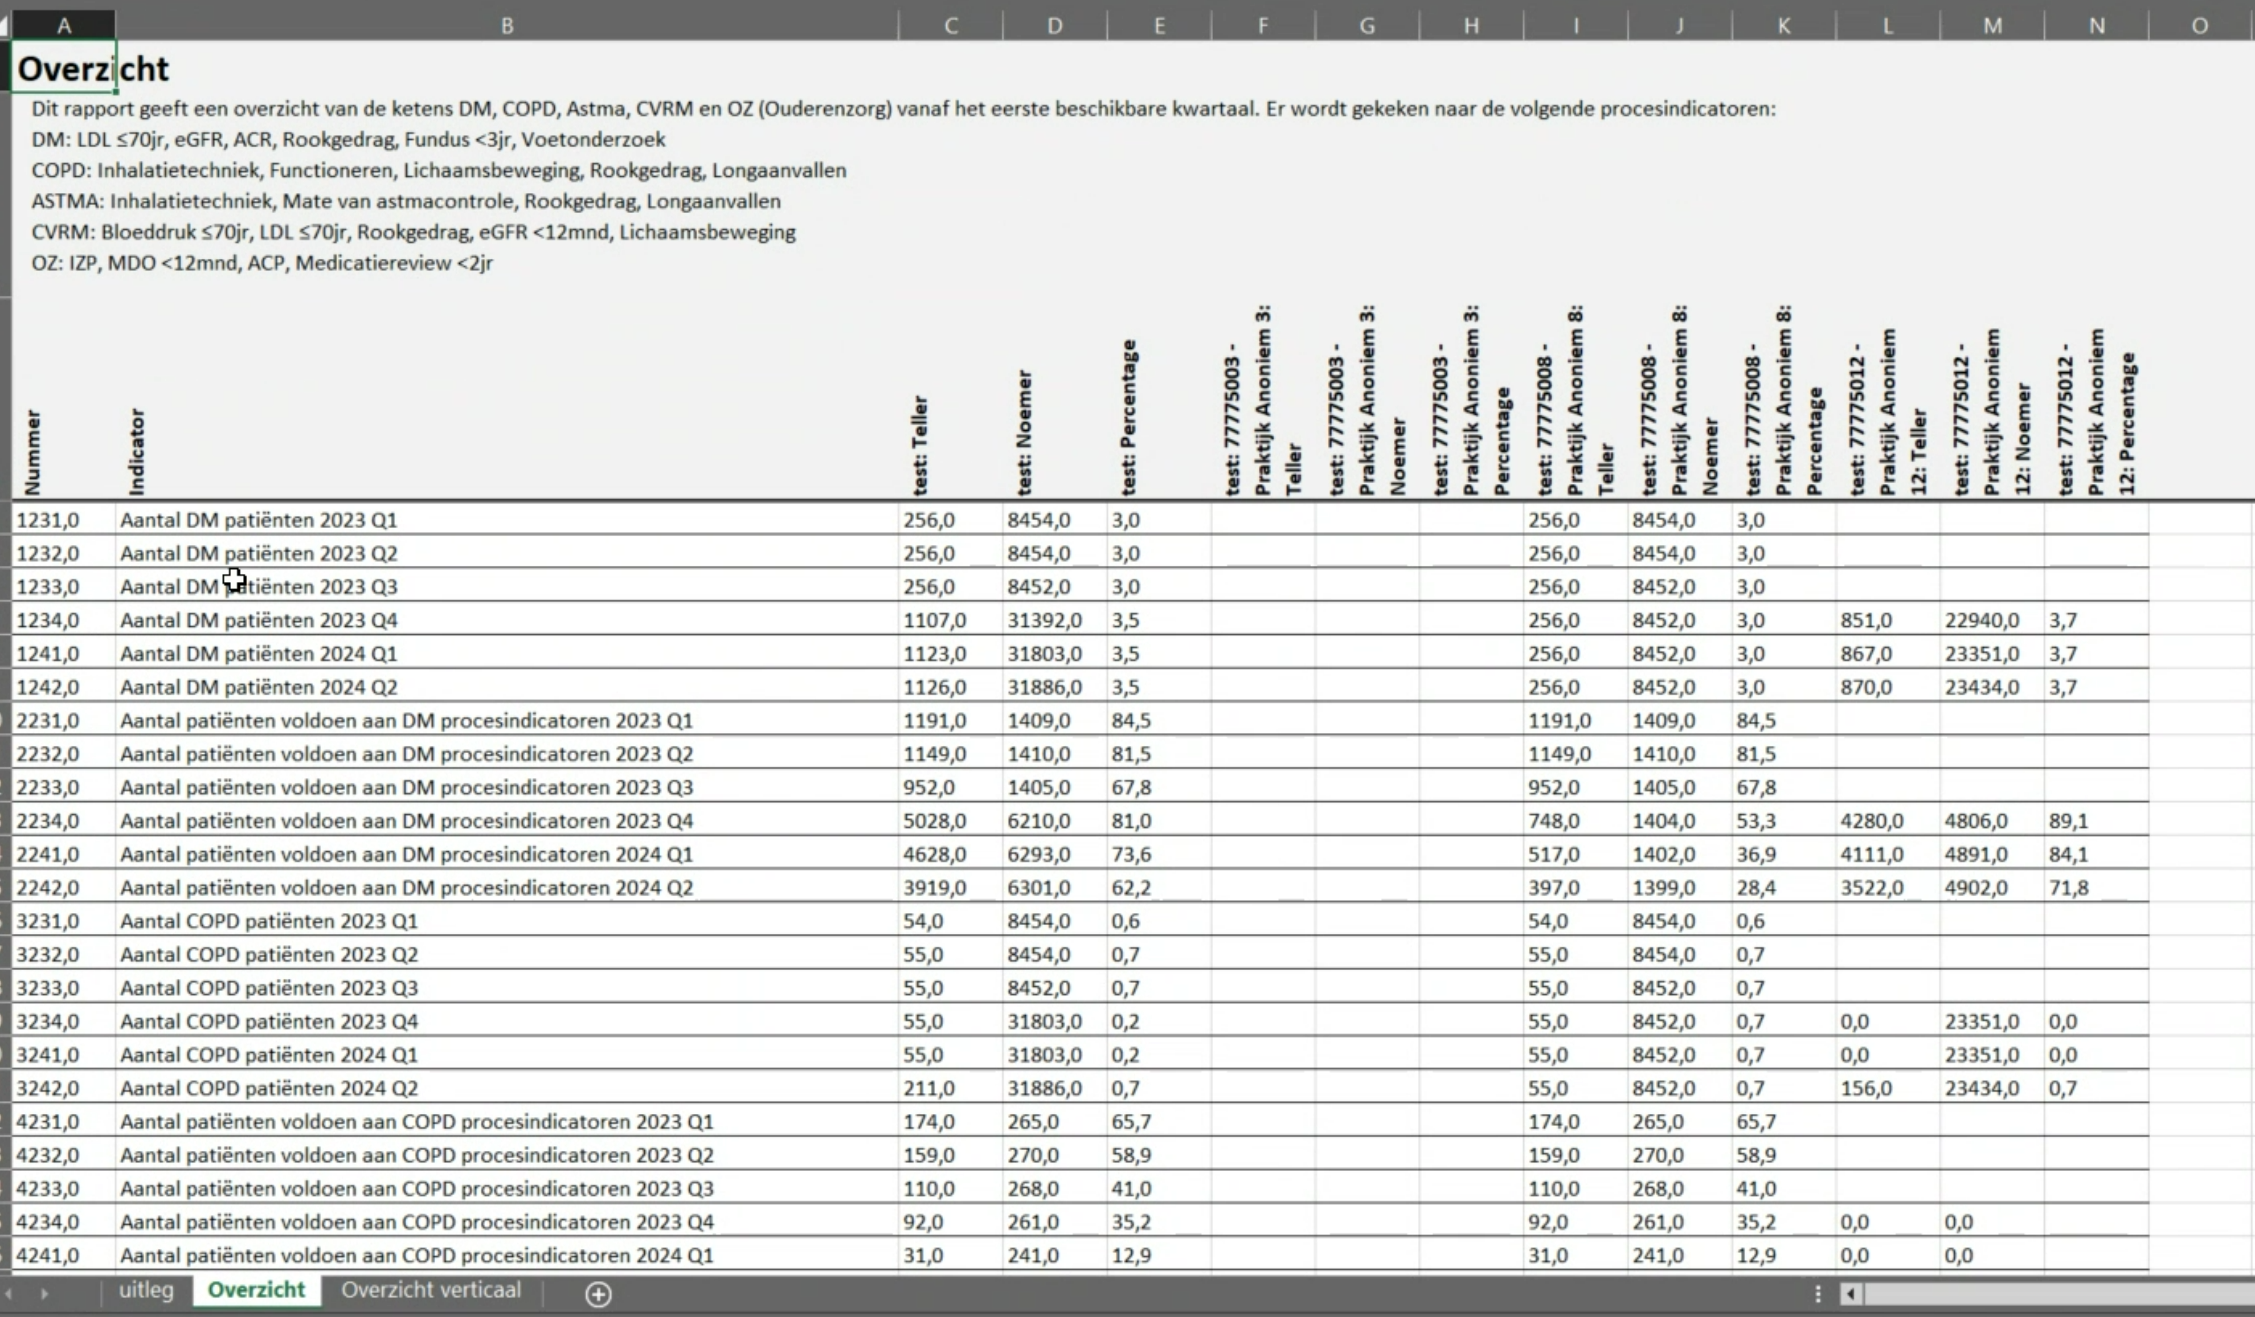This screenshot has width=2255, height=1317.
Task: Select the rotated "Nummer" header cell
Action: click(x=64, y=400)
